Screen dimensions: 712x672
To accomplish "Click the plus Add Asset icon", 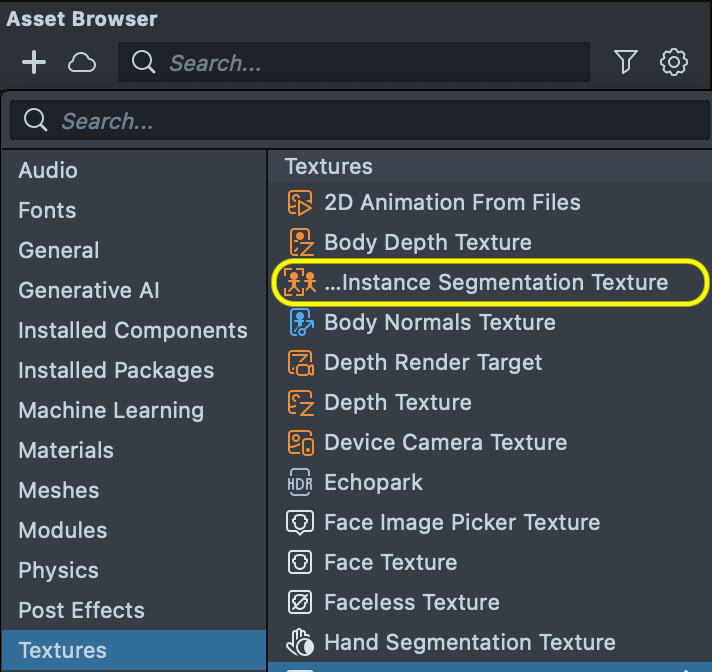I will coord(34,63).
